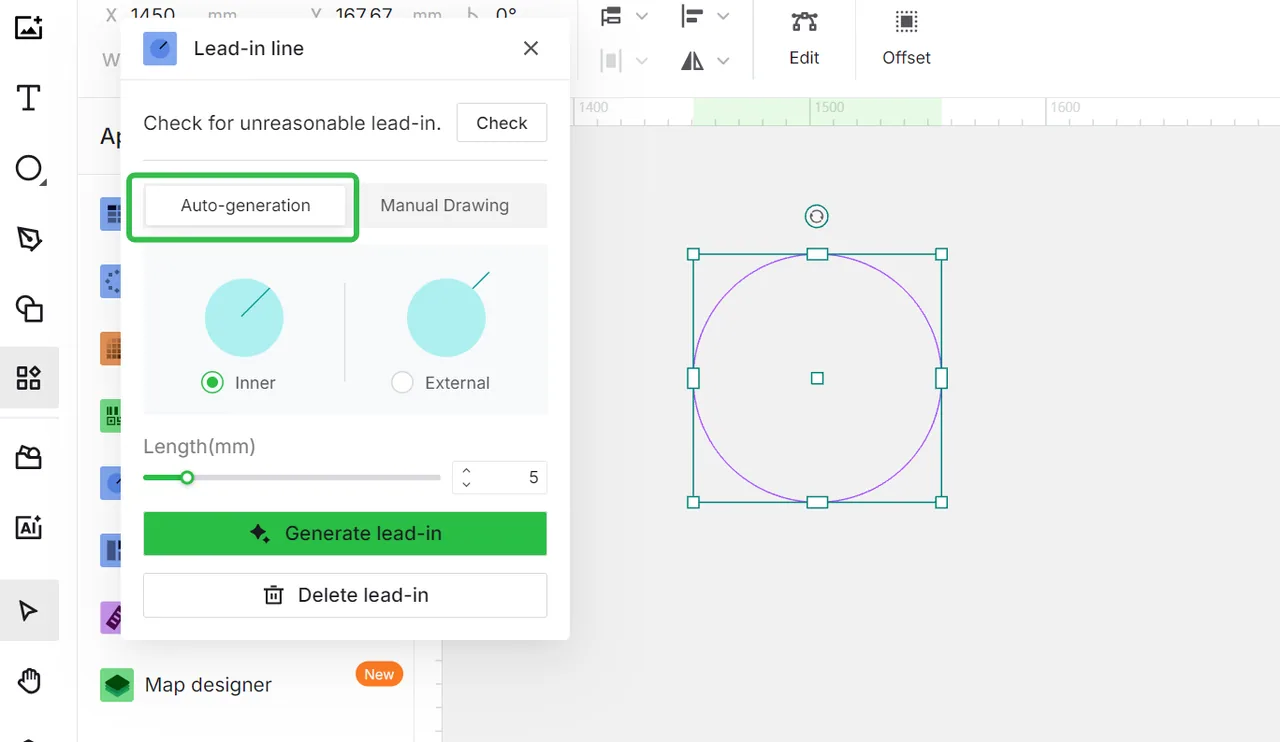Select the Pen drawing tool
The width and height of the screenshot is (1280, 742).
tap(29, 239)
